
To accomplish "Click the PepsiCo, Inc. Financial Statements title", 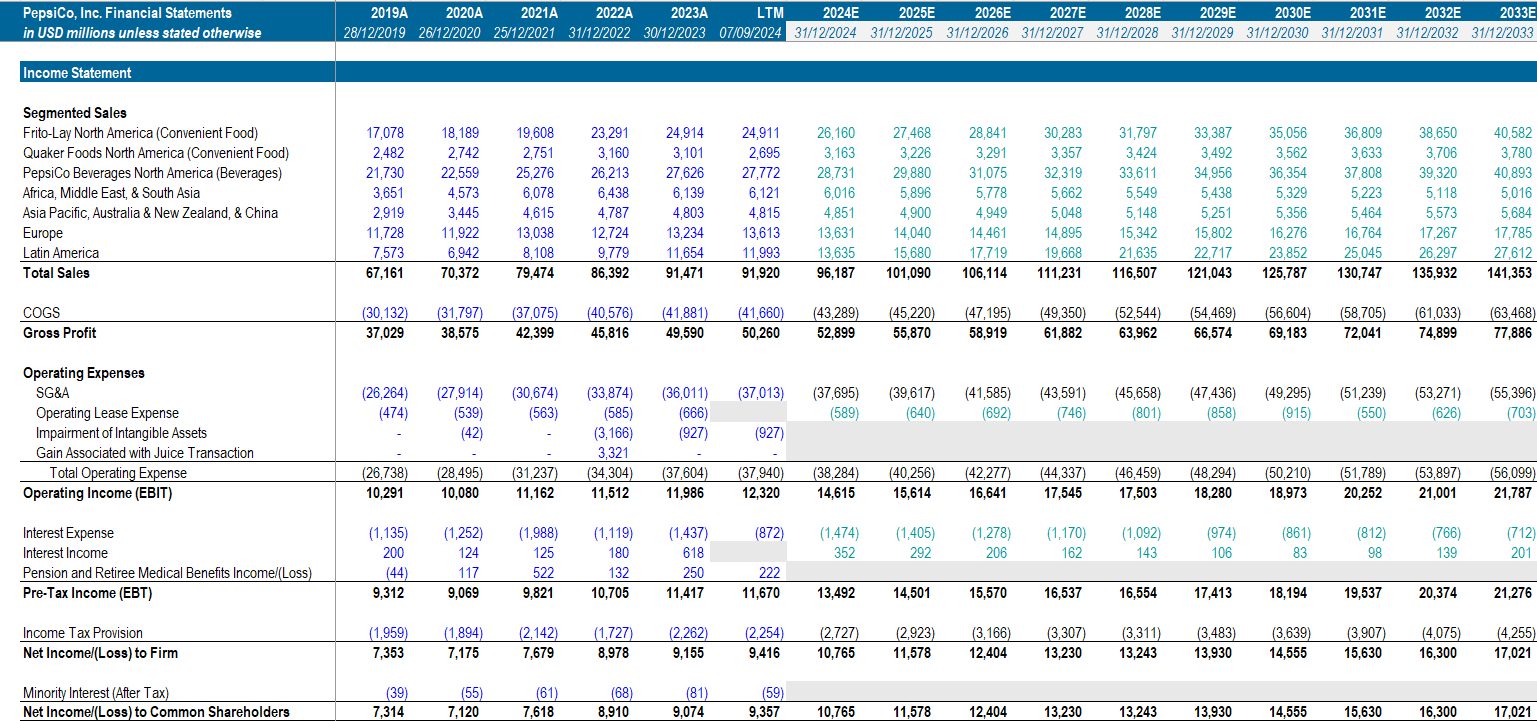I will [127, 13].
